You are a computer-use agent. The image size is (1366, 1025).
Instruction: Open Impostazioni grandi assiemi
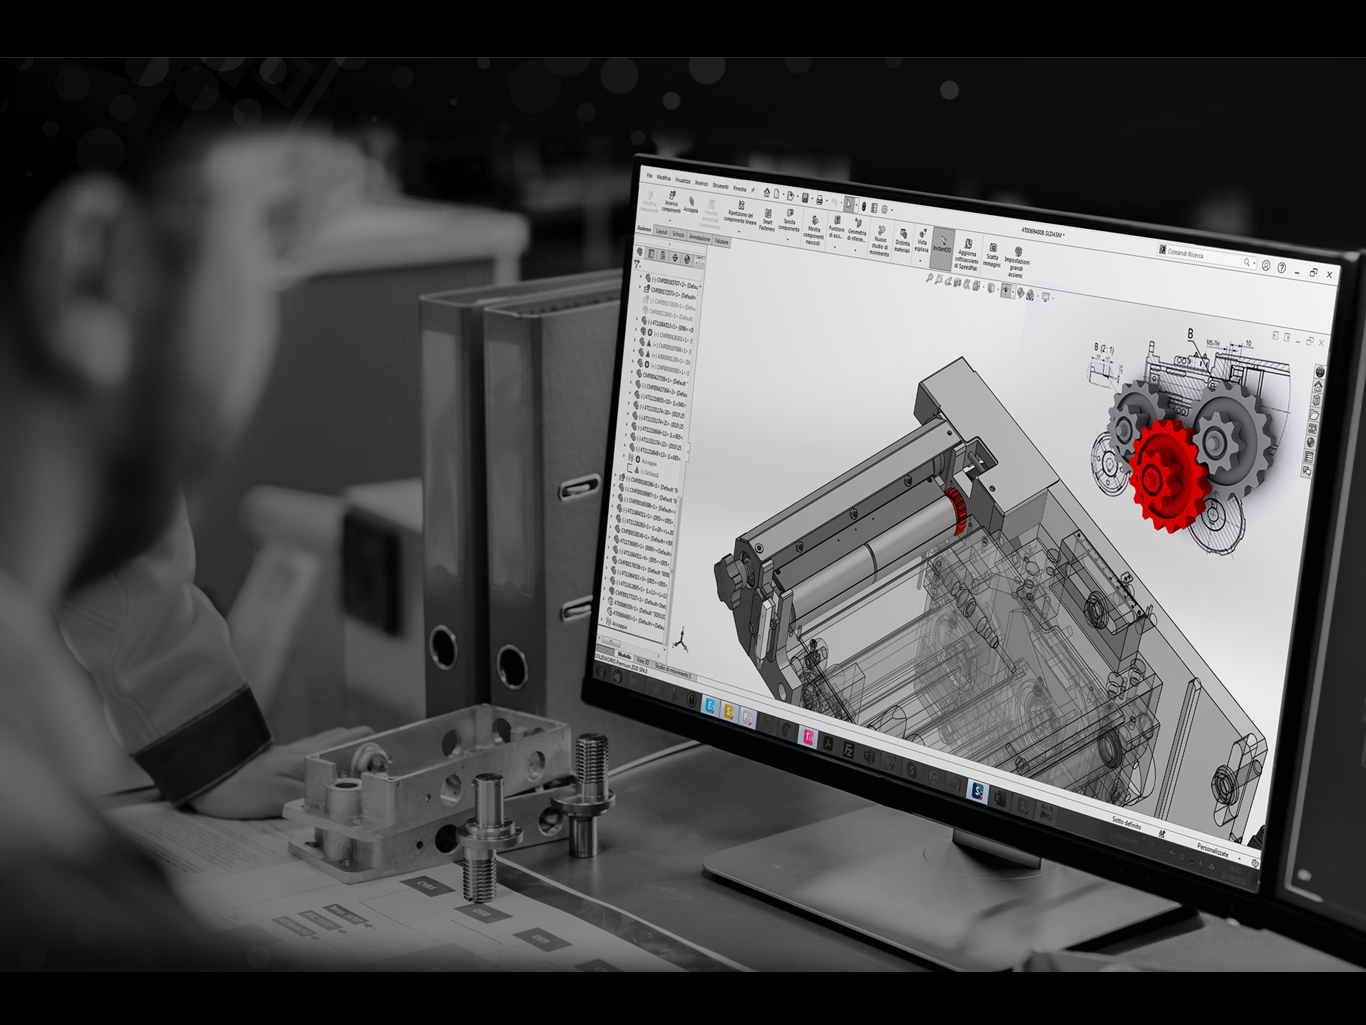tap(1017, 262)
